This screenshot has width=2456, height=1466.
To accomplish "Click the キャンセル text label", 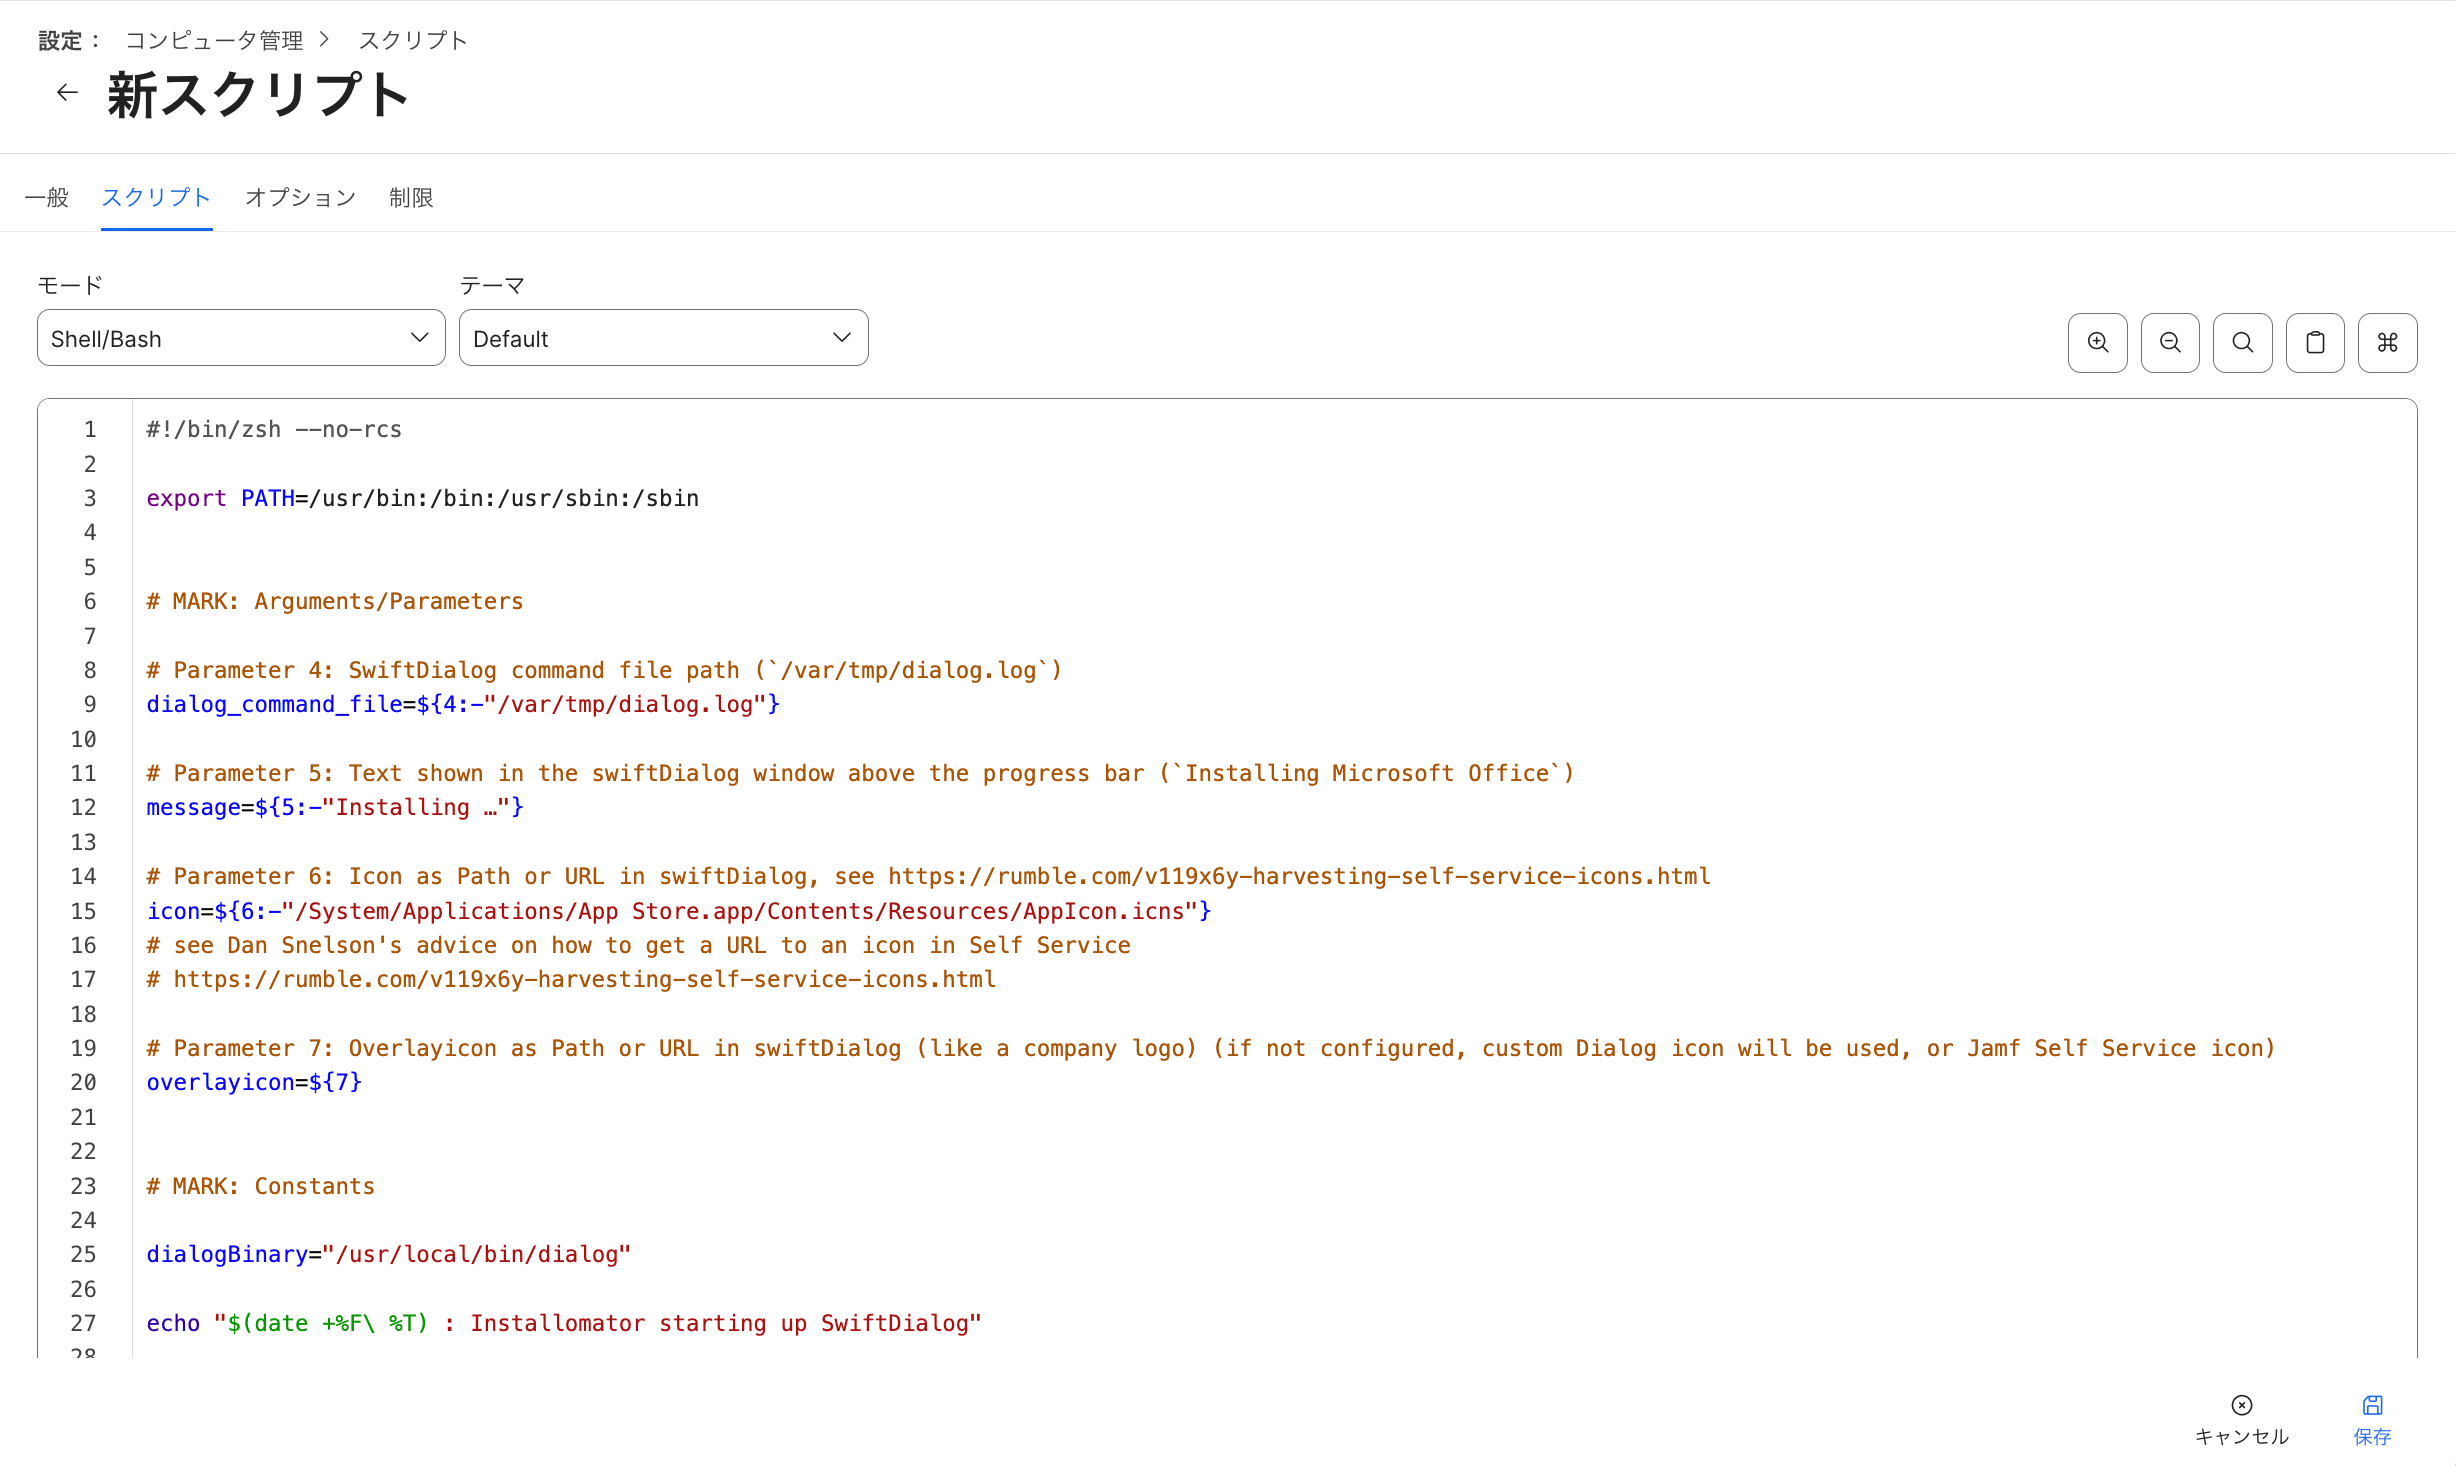I will pyautogui.click(x=2242, y=1436).
